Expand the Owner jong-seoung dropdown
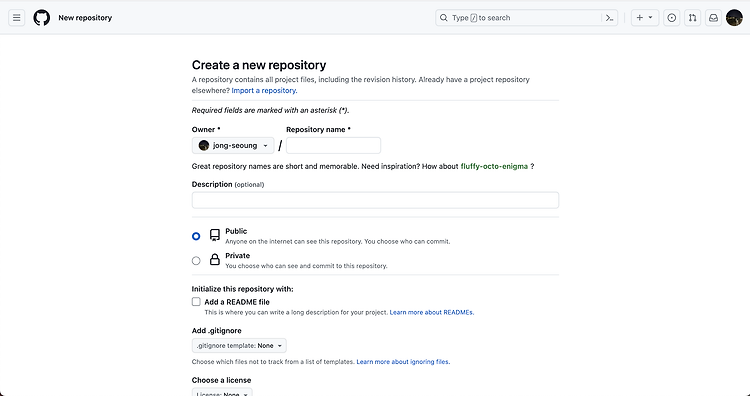Image resolution: width=750 pixels, height=396 pixels. 233,145
